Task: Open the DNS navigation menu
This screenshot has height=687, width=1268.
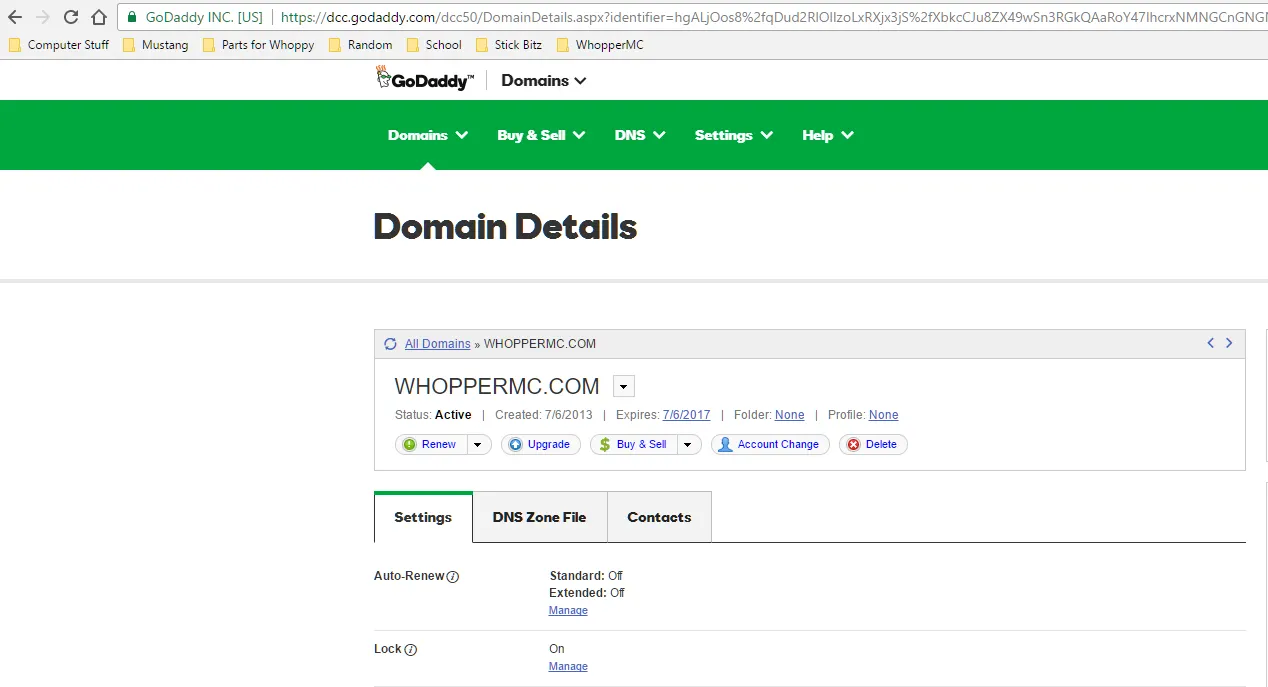Action: tap(640, 135)
